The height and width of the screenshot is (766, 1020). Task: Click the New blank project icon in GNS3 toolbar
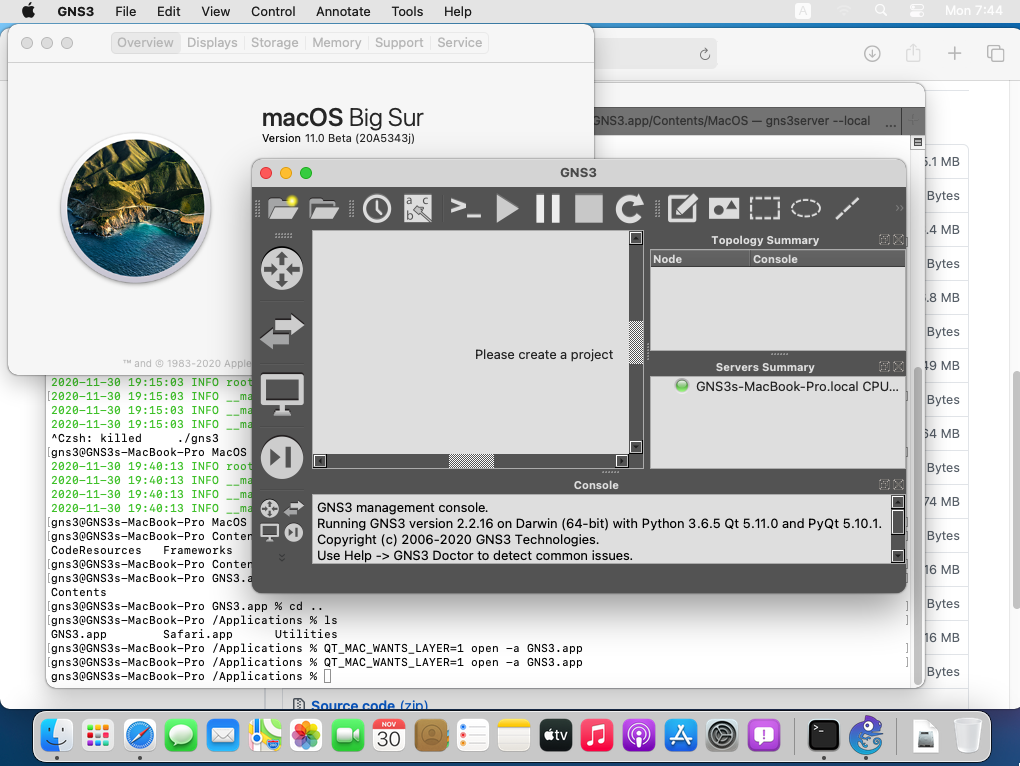282,208
